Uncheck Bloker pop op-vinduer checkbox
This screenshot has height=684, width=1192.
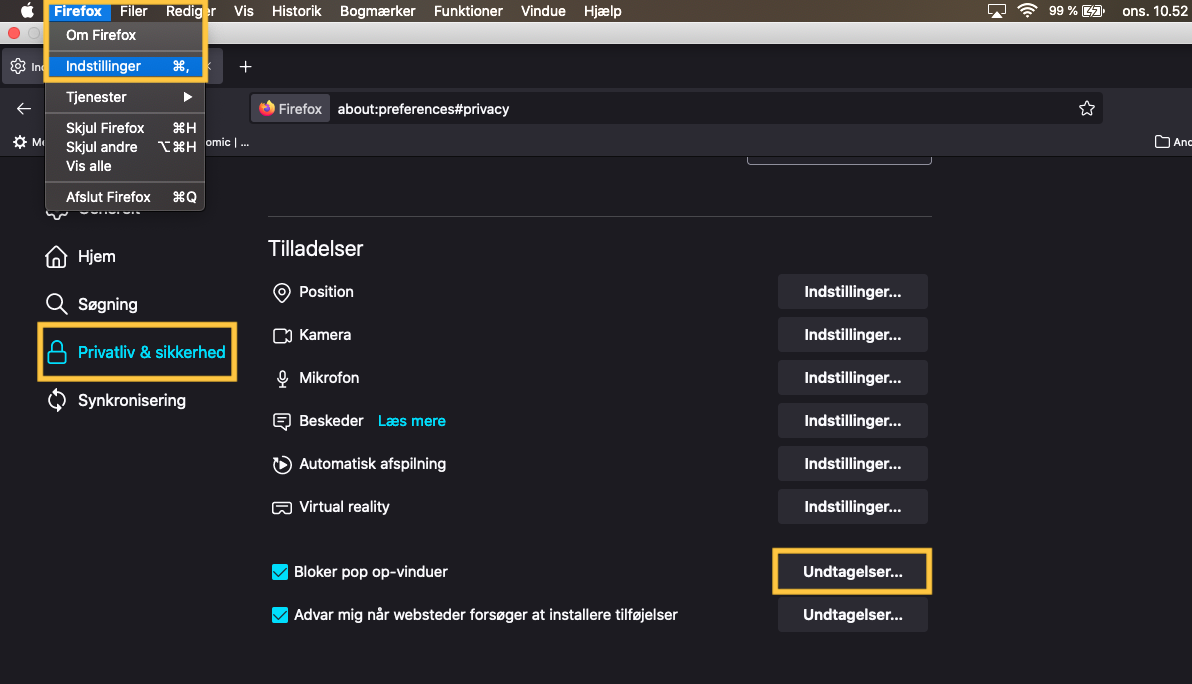pyautogui.click(x=280, y=573)
